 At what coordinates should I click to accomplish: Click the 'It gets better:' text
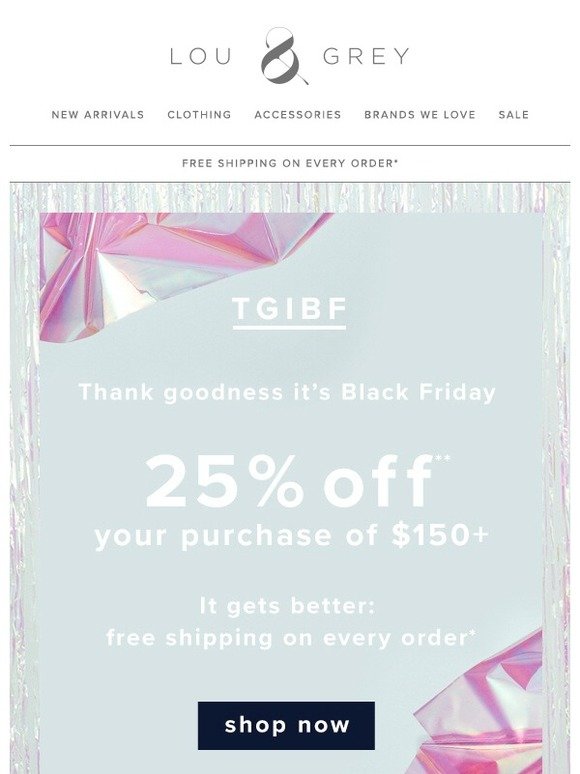pos(287,606)
